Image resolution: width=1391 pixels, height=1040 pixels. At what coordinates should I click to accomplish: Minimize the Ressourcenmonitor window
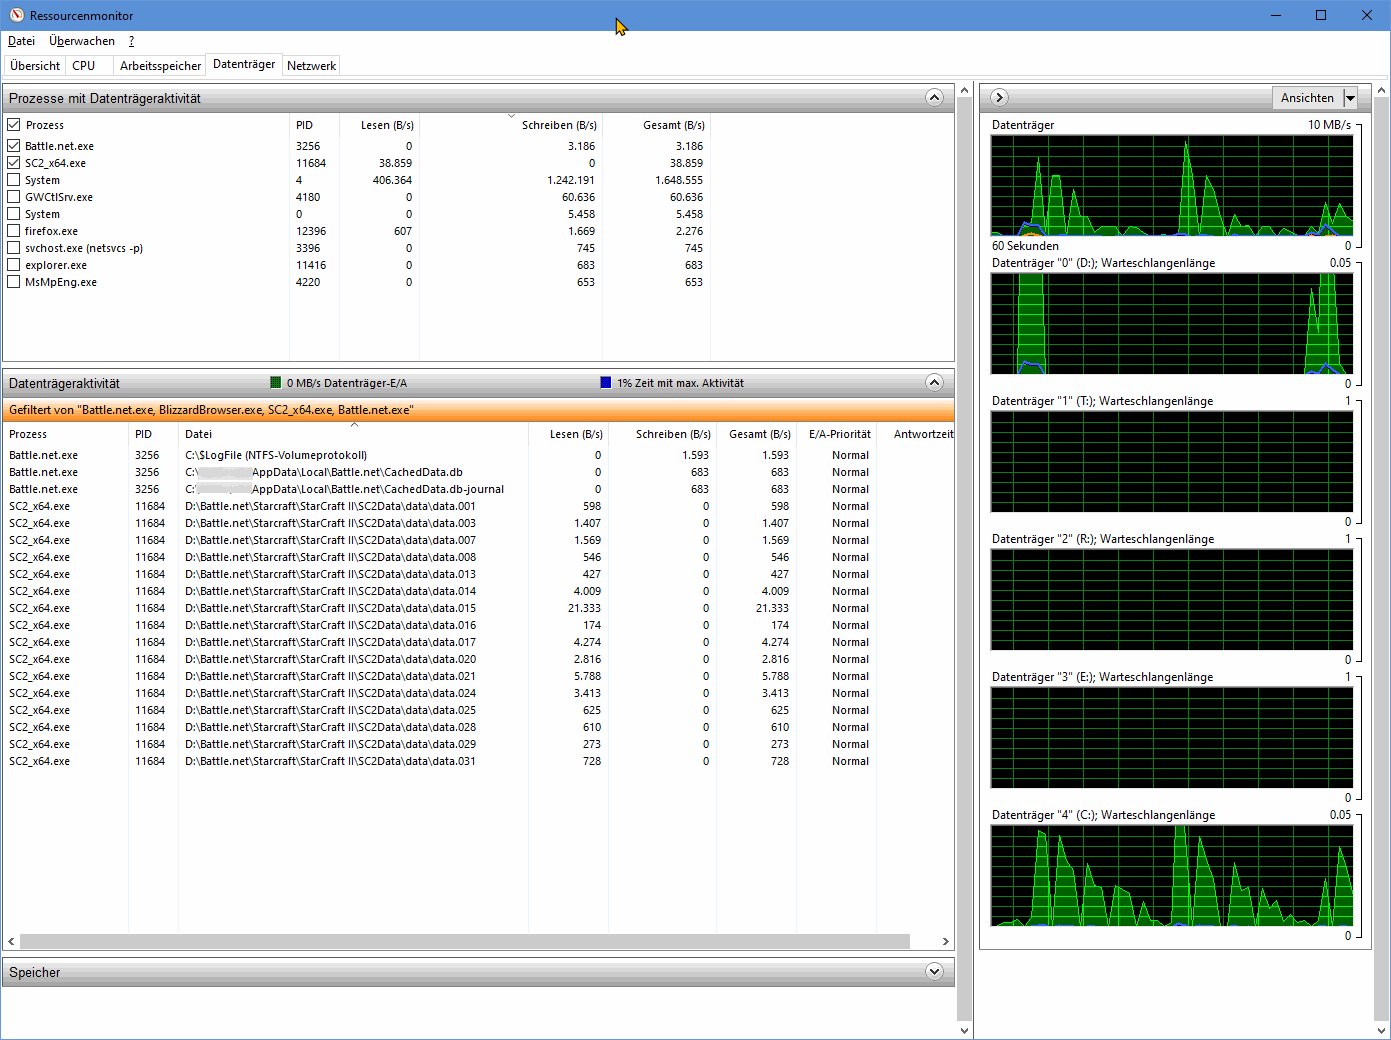click(1275, 15)
